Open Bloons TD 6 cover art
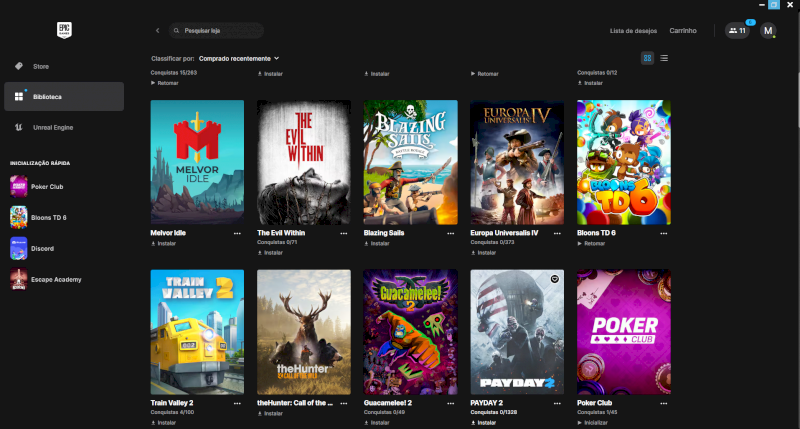Viewport: 800px width, 429px height. (x=623, y=162)
